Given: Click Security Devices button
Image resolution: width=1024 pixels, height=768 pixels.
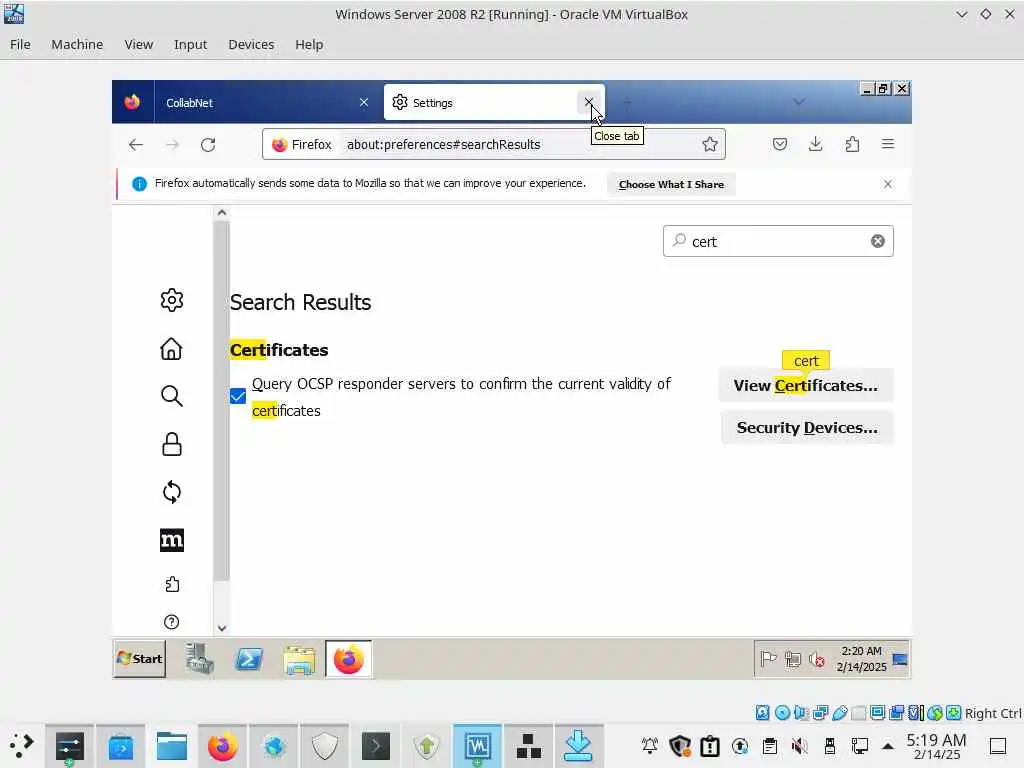Looking at the screenshot, I should (x=807, y=428).
